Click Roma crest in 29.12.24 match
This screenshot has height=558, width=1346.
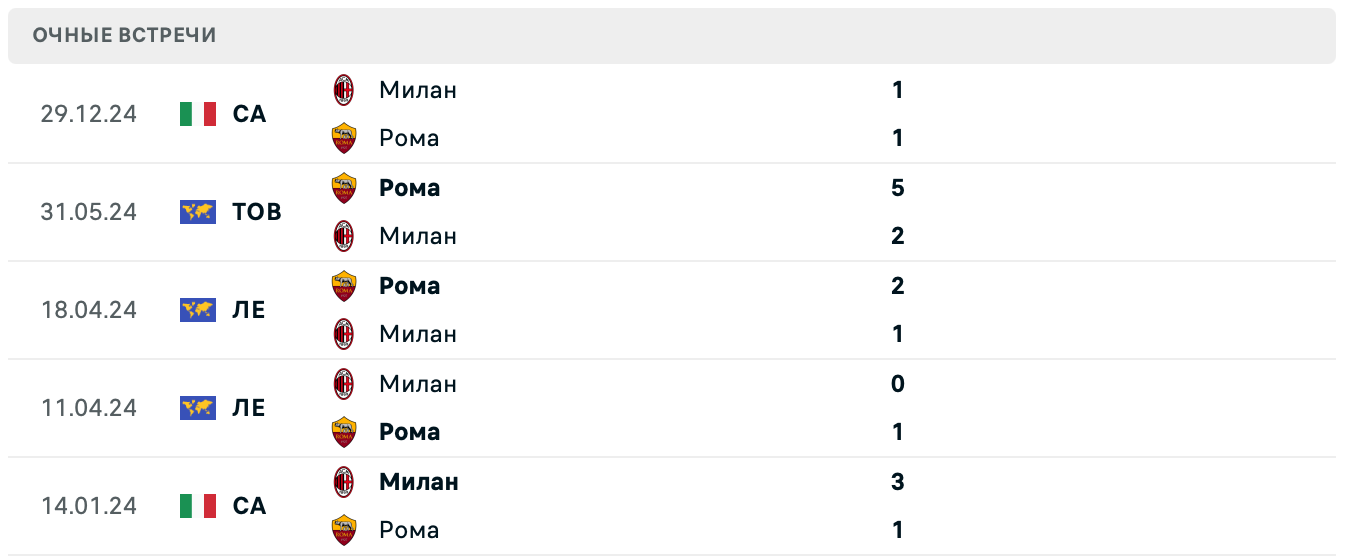coord(344,138)
